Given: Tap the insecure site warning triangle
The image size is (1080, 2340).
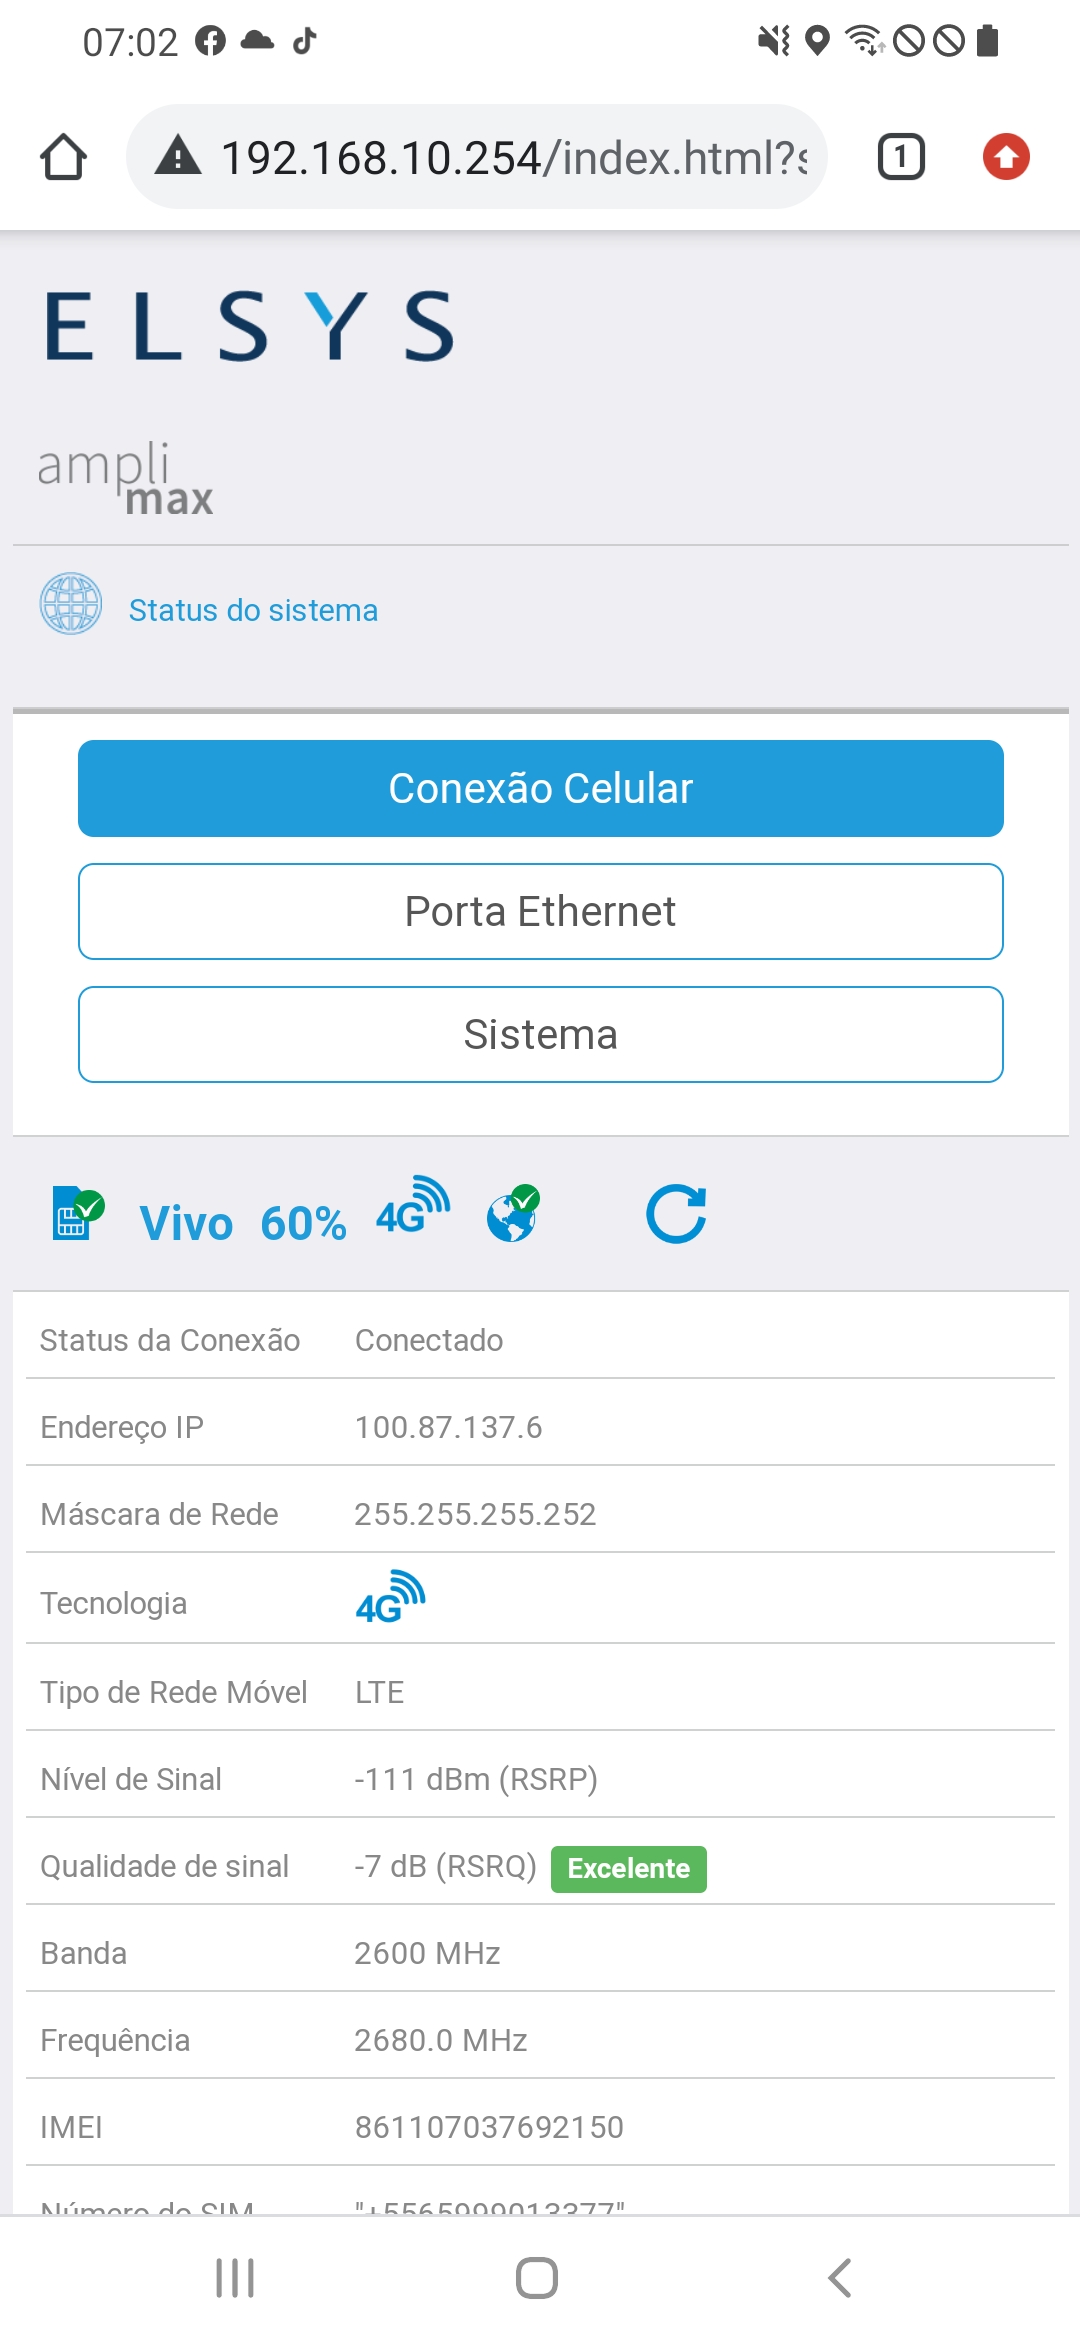Looking at the screenshot, I should 178,157.
